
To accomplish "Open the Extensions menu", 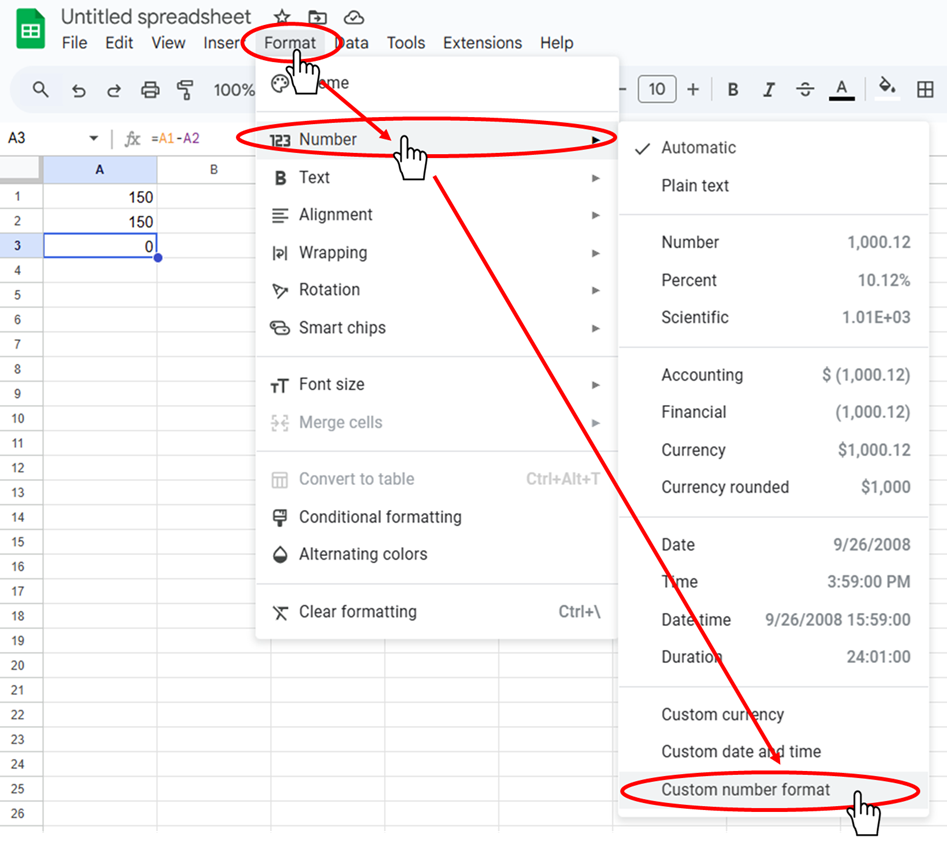I will click(482, 43).
